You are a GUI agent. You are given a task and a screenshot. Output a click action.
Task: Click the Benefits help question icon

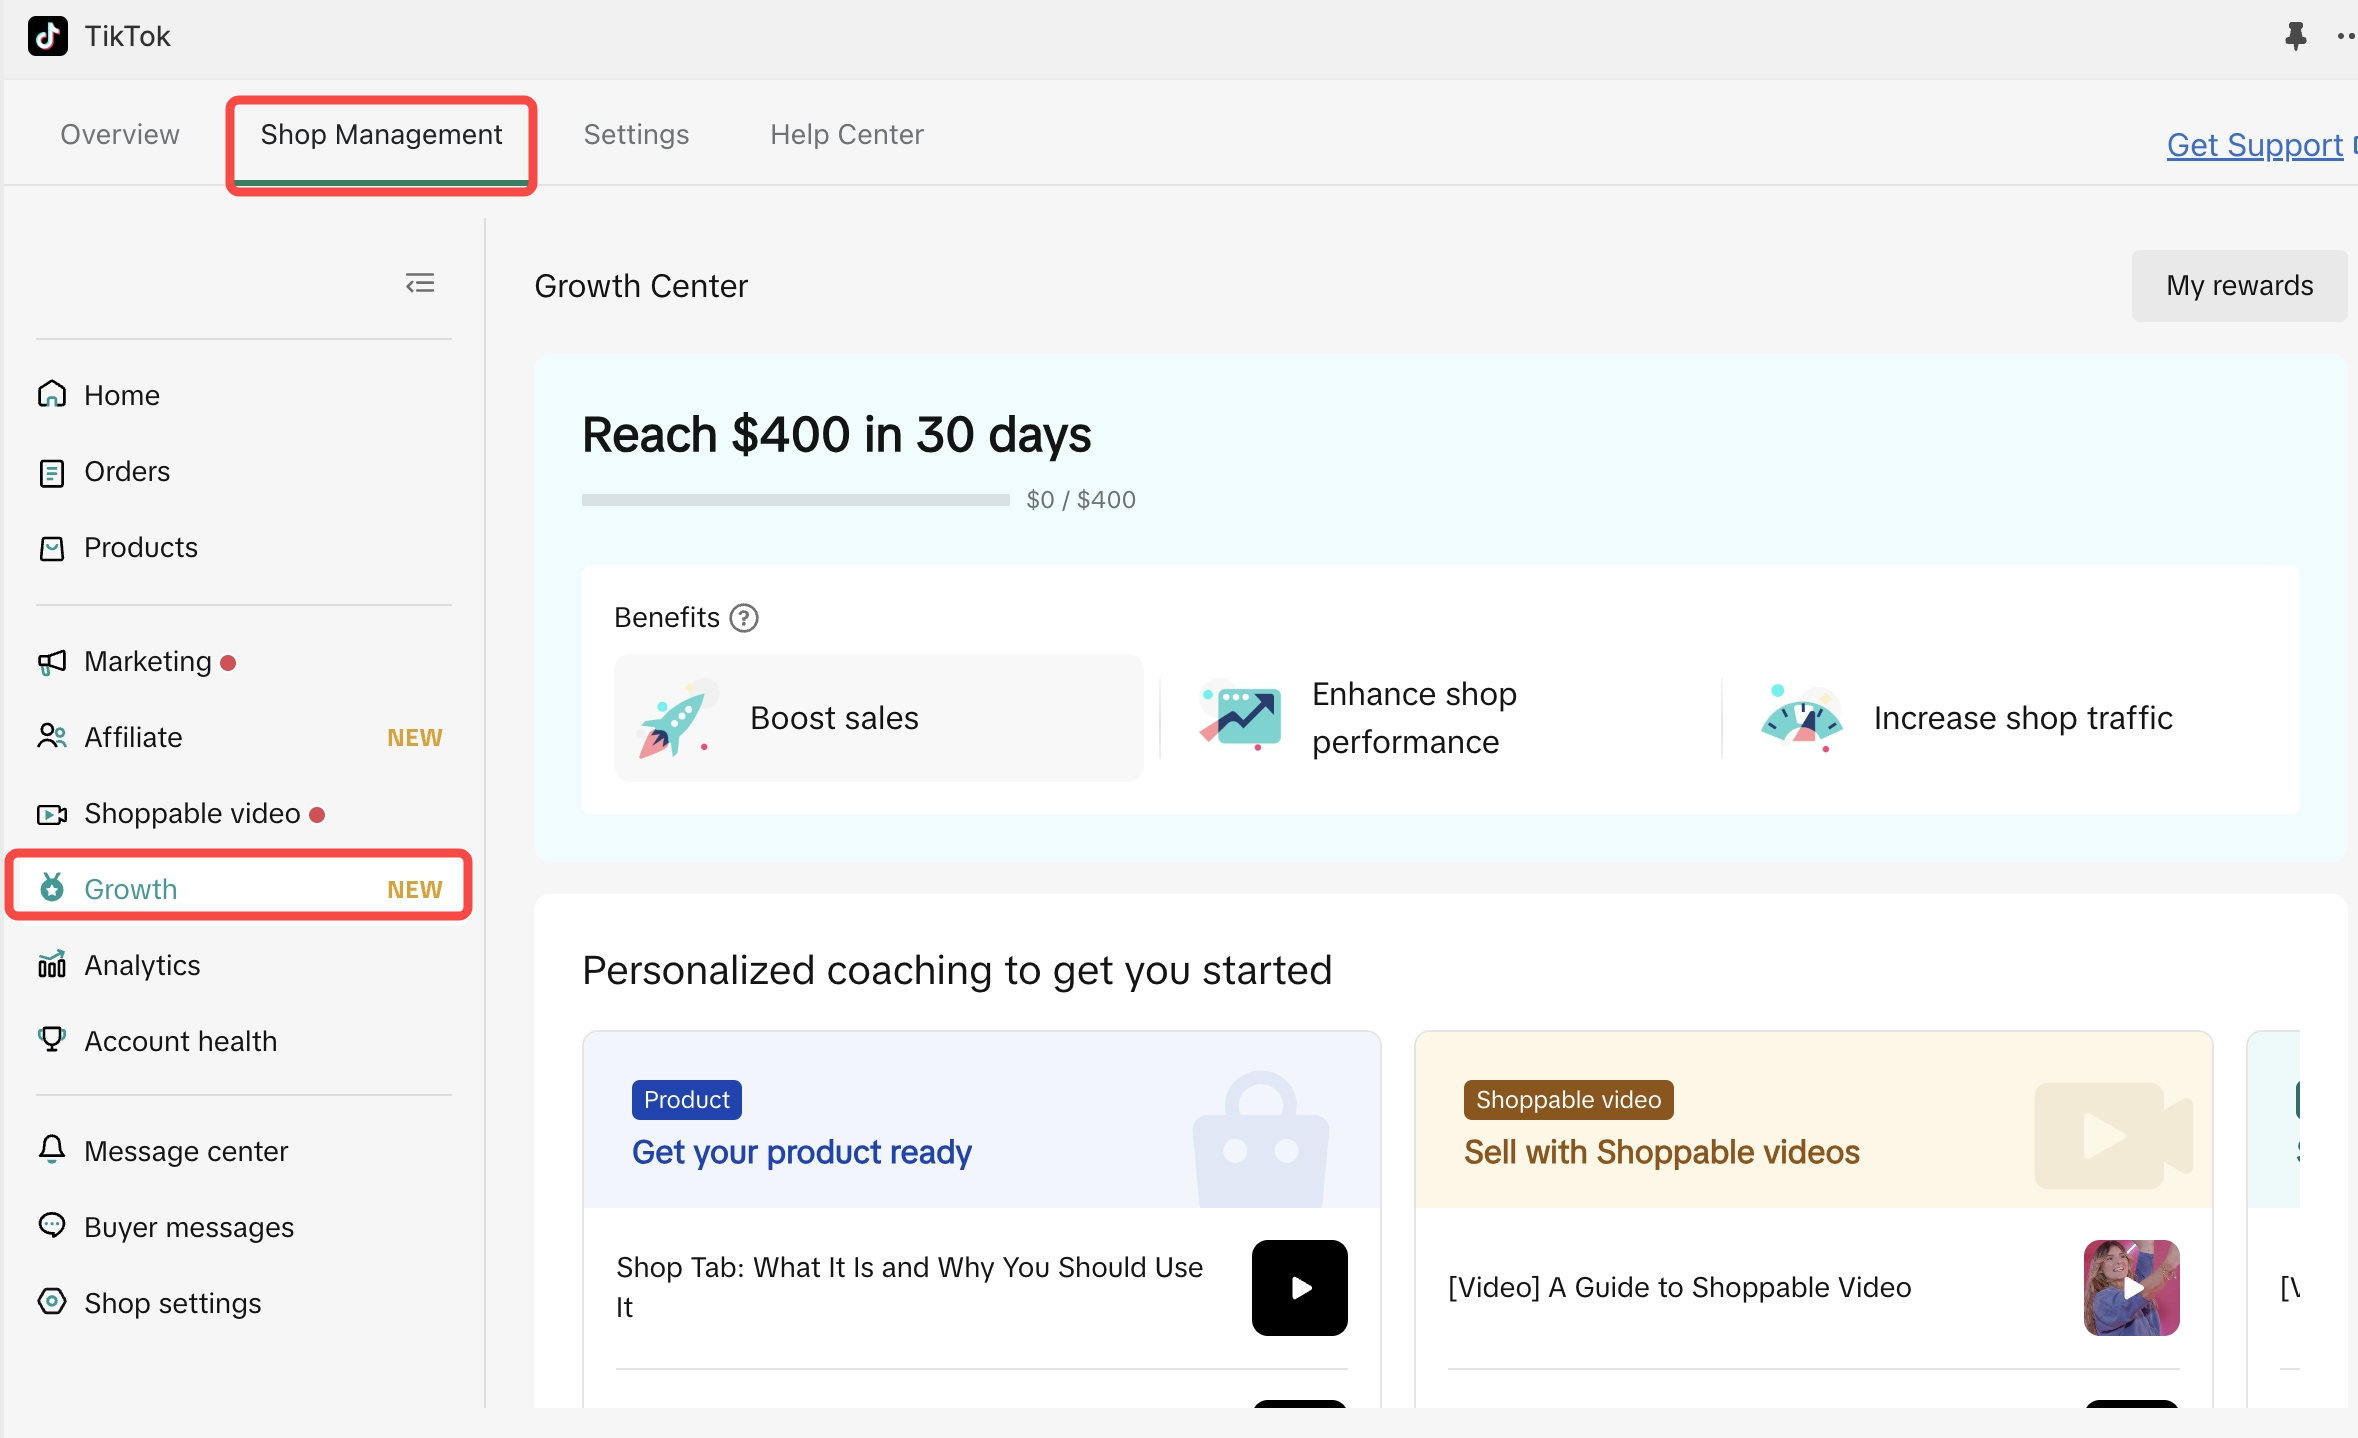click(744, 618)
